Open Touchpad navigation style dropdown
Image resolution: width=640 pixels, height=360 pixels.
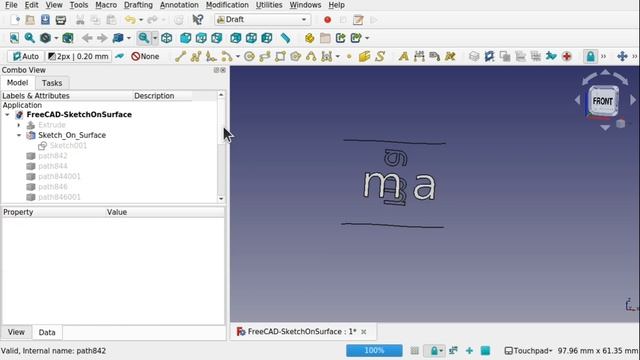[x=529, y=351]
